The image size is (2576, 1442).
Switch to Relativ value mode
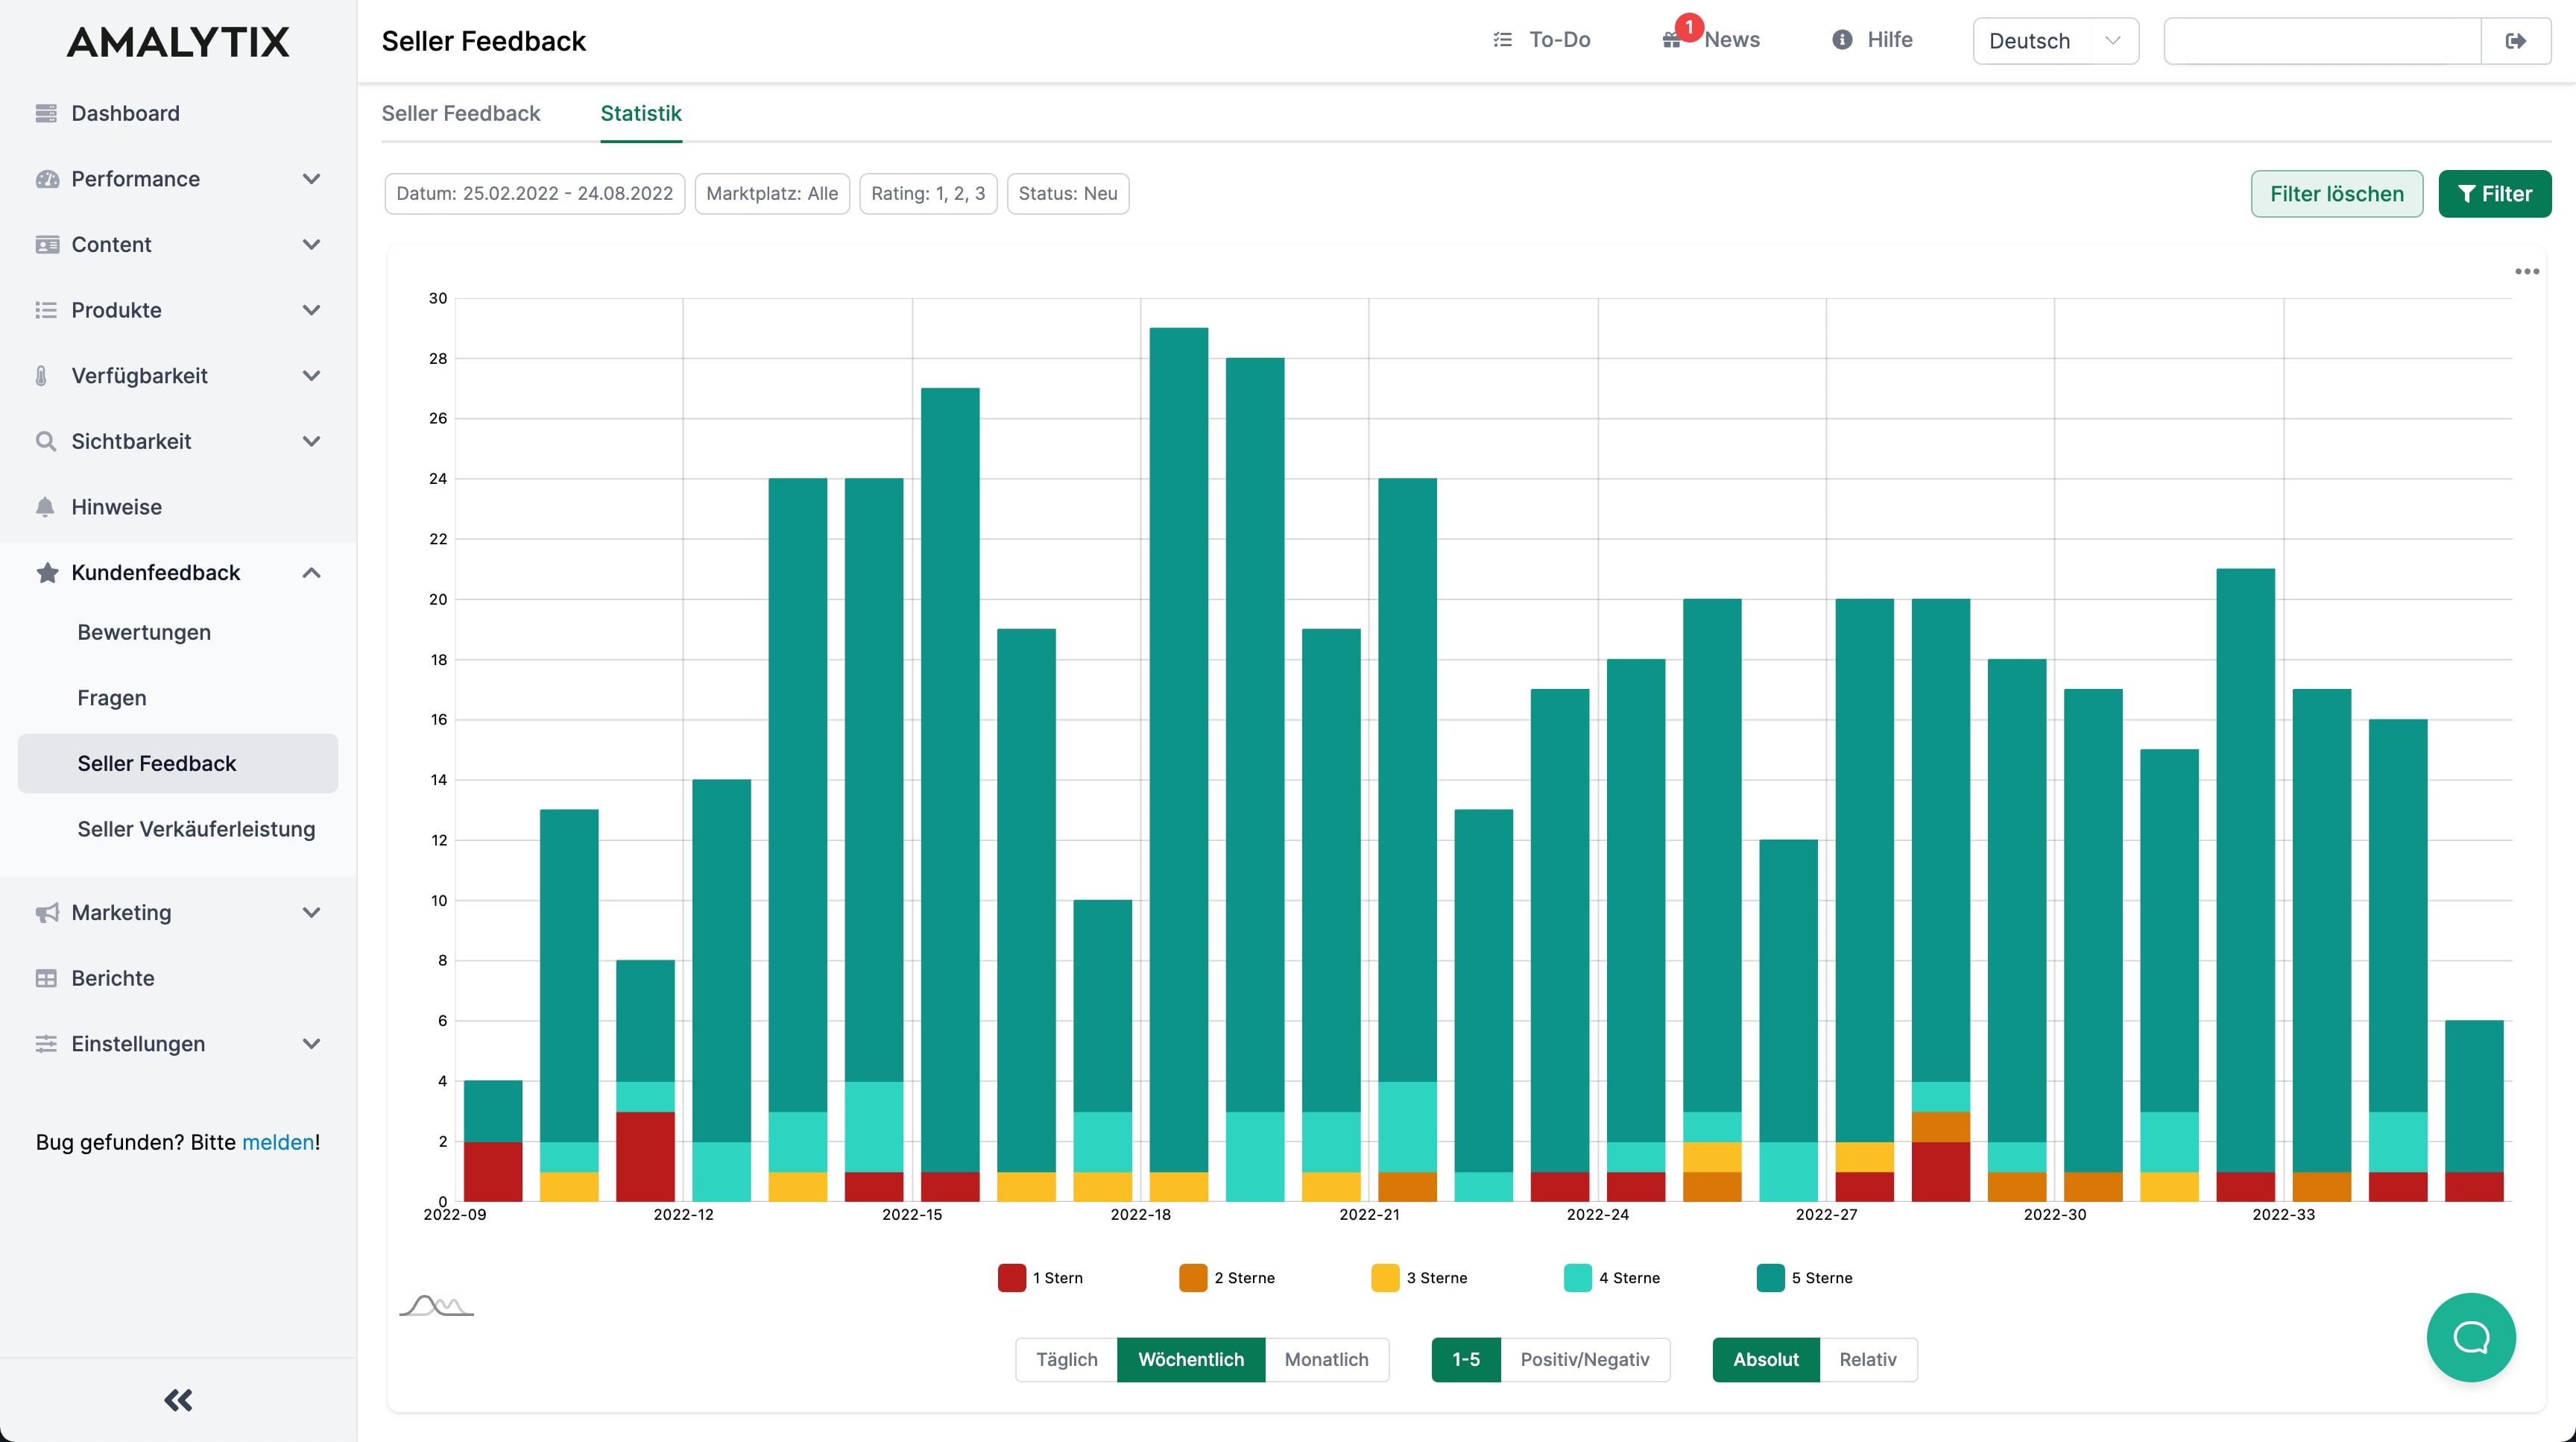pos(1868,1360)
